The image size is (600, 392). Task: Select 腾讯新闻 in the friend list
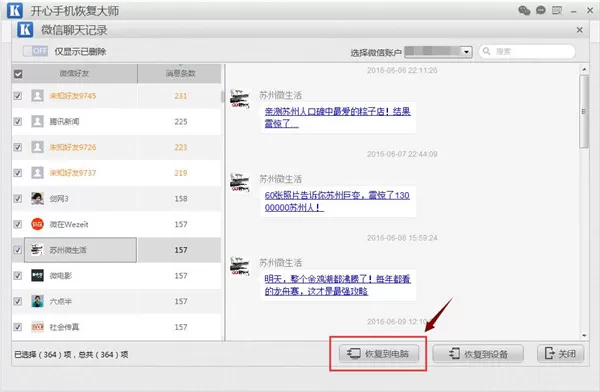coord(116,121)
